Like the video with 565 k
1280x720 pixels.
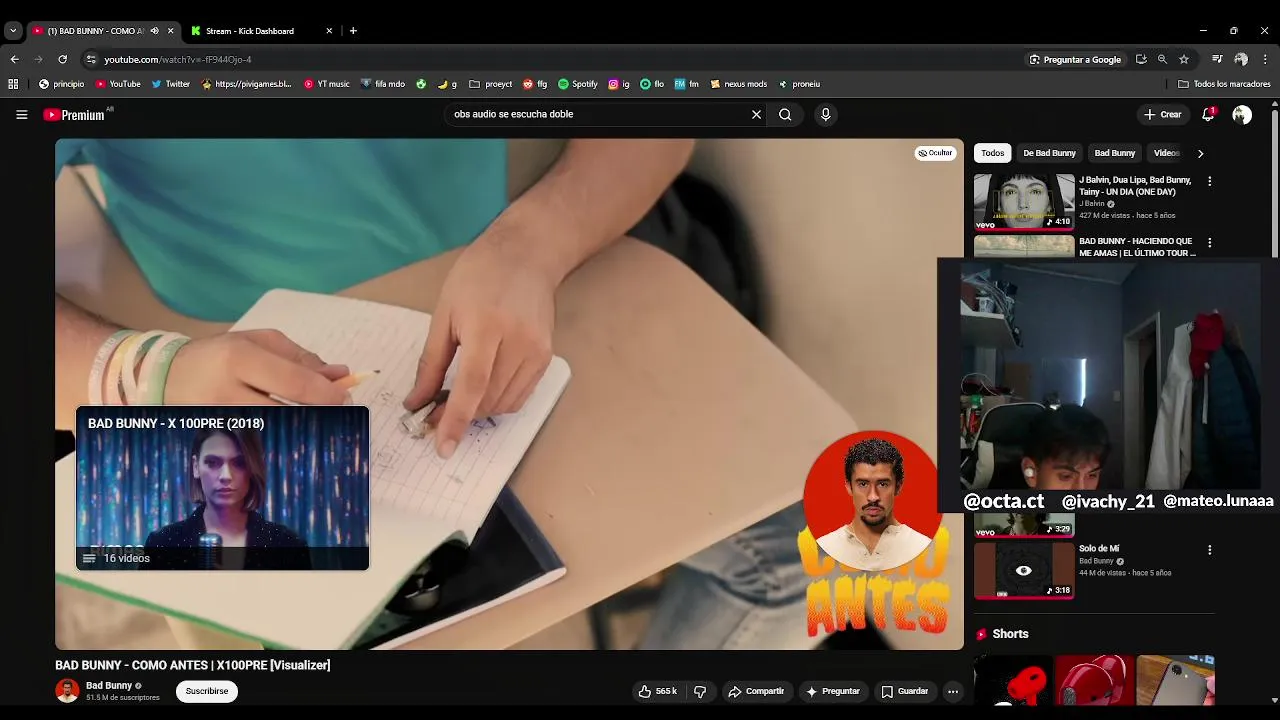658,691
